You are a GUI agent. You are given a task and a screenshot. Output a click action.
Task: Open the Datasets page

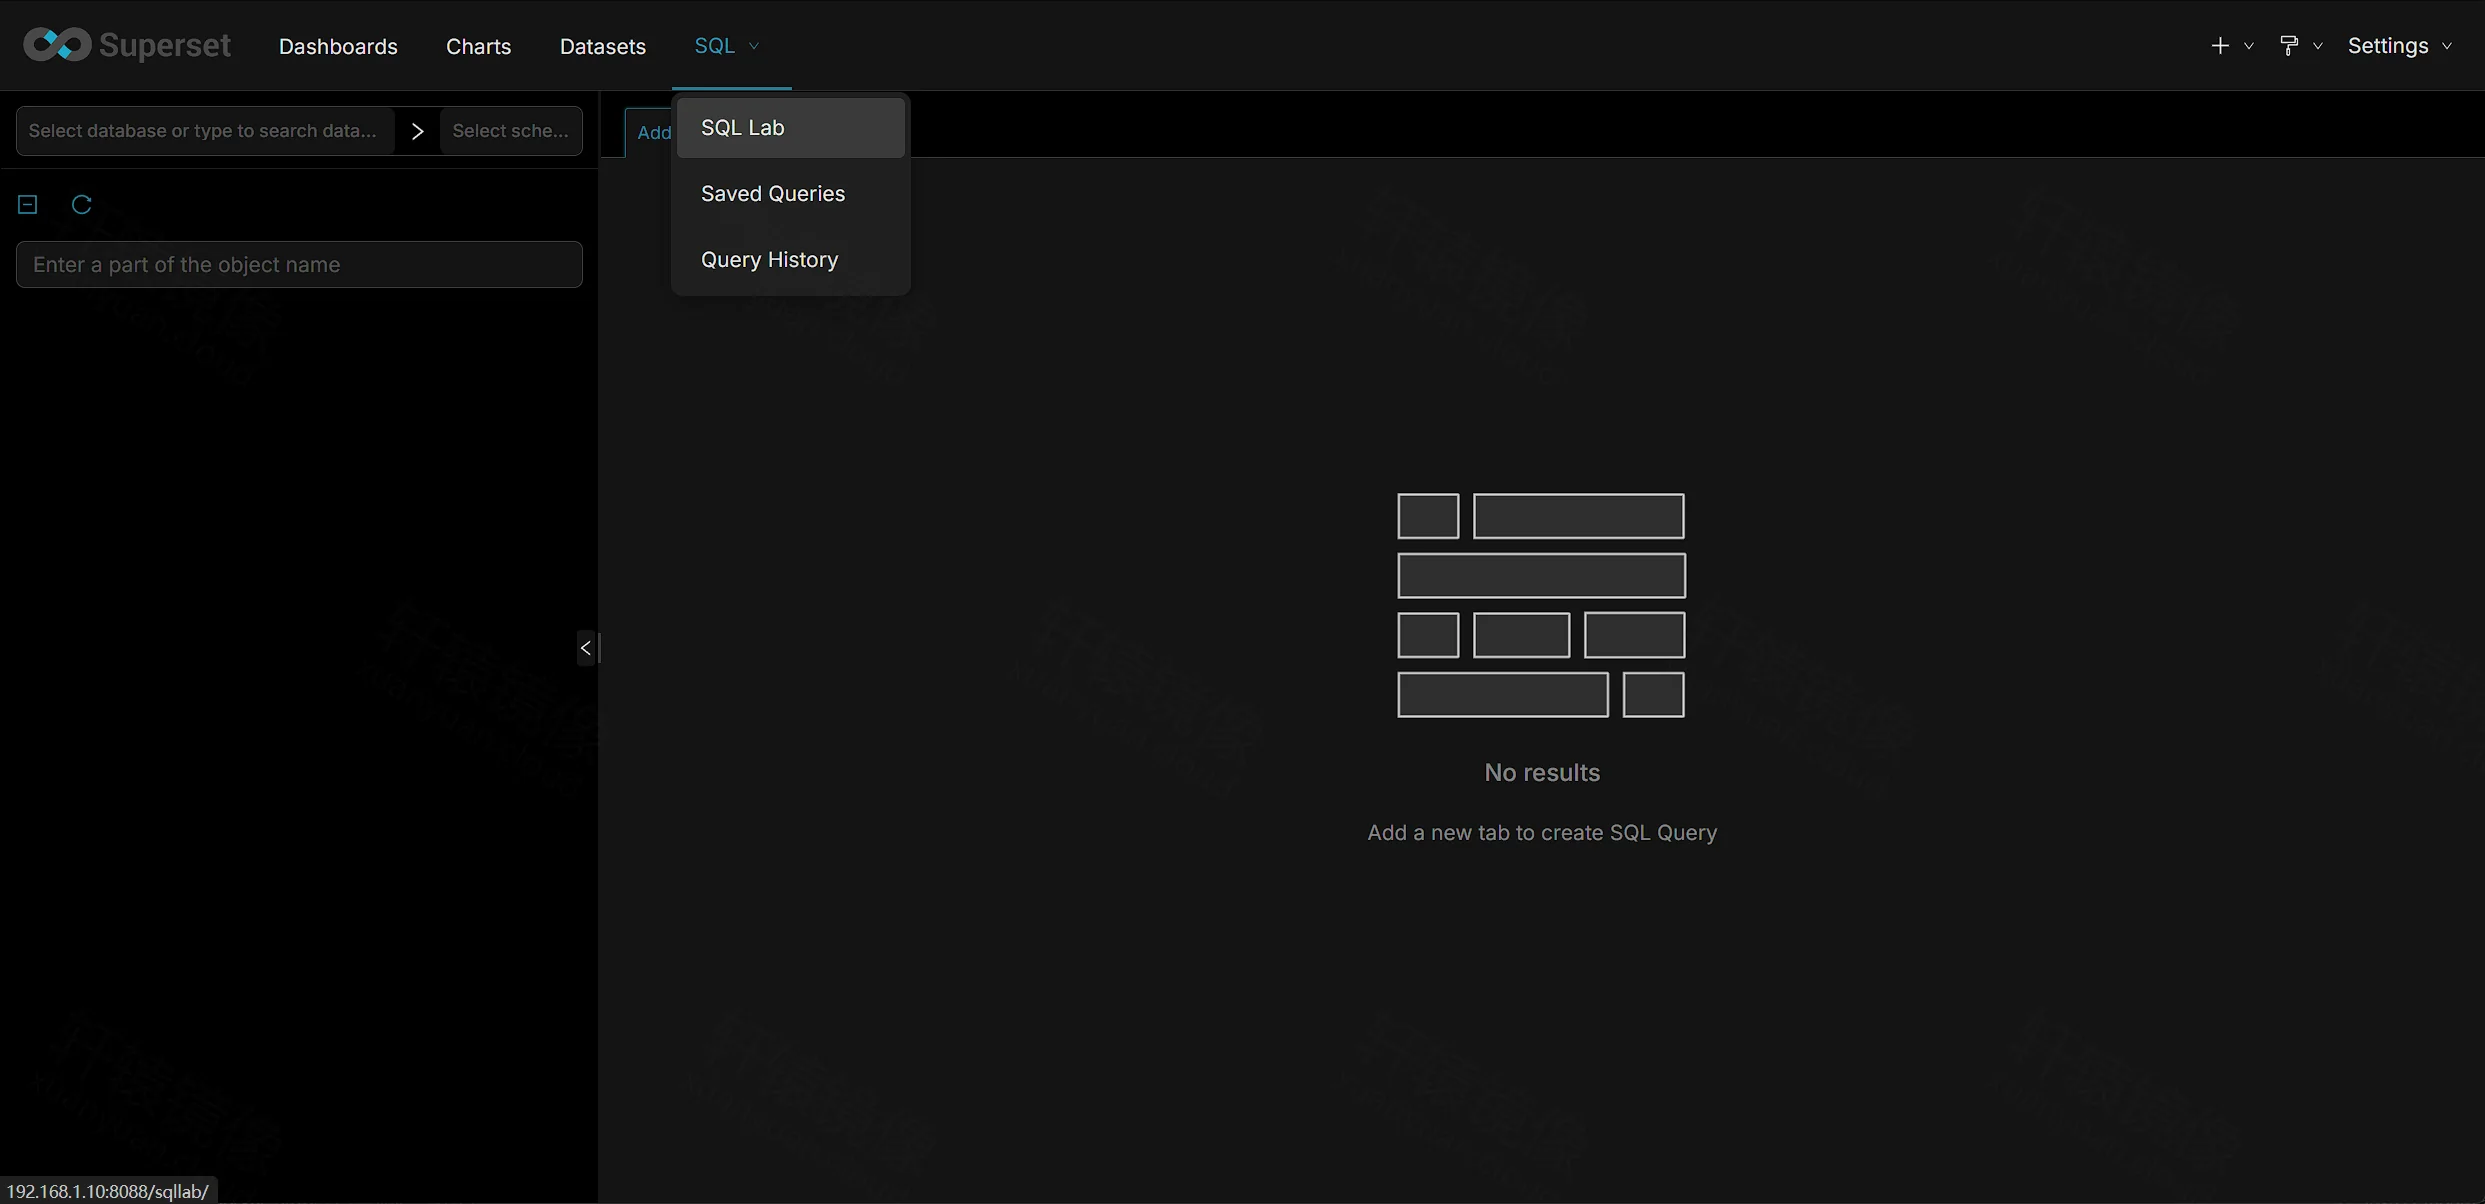point(602,46)
